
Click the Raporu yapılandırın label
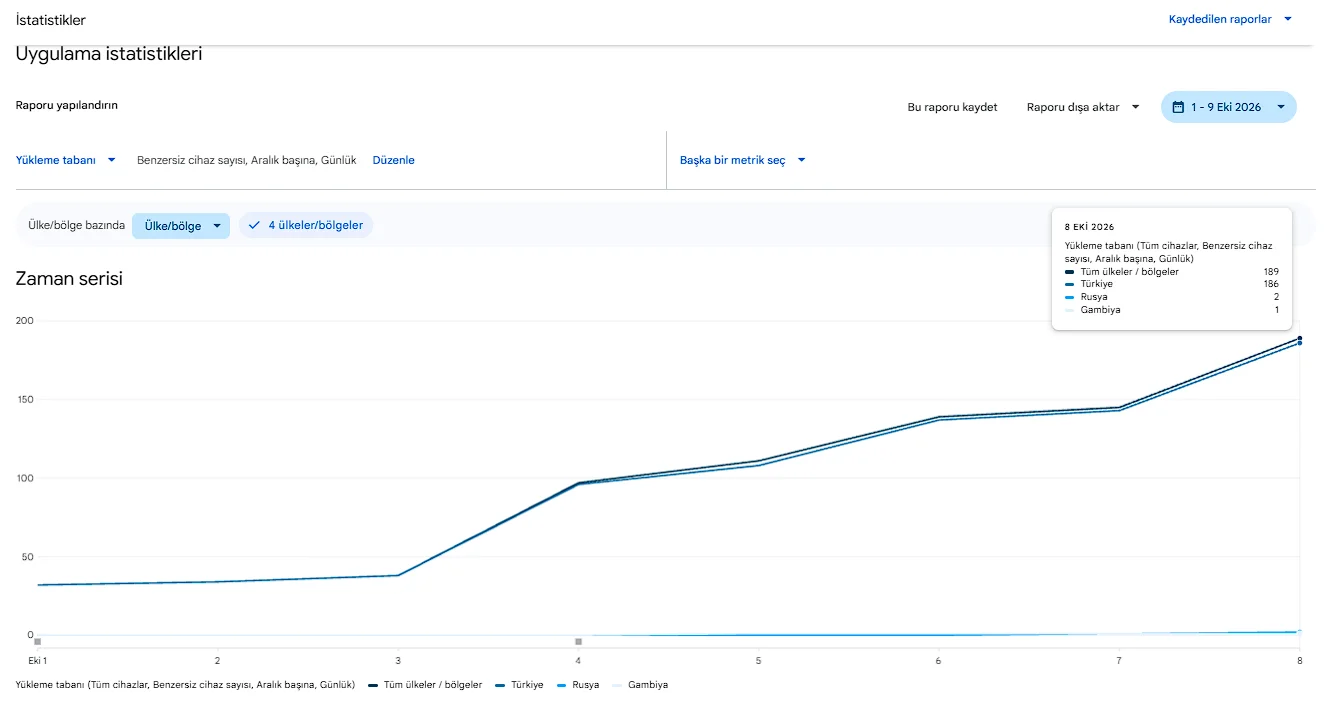67,105
